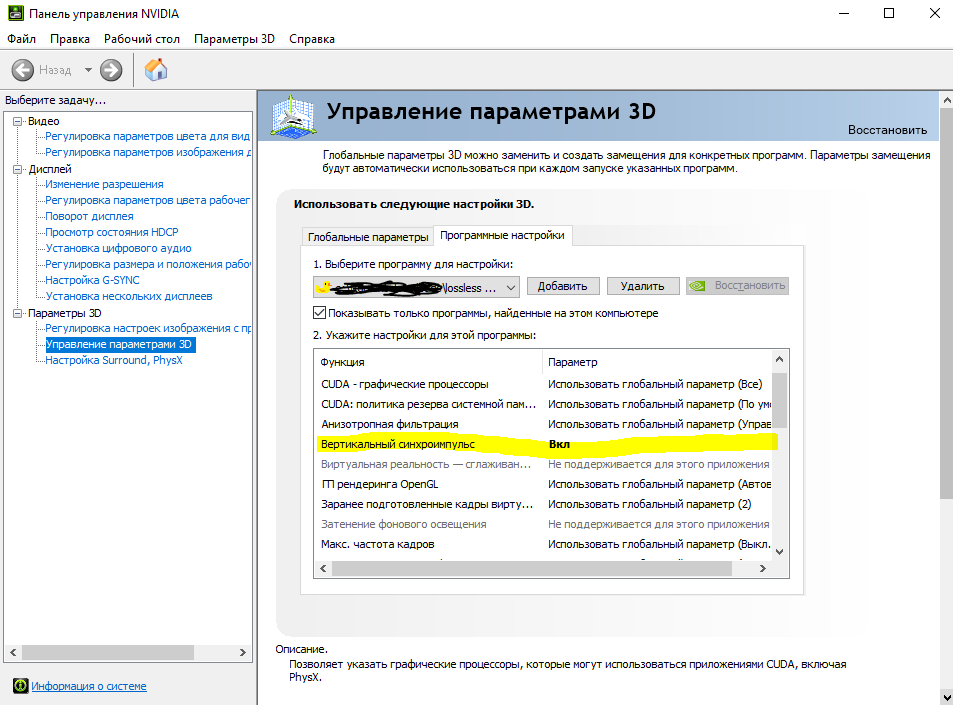This screenshot has width=953, height=705.
Task: Click settings list scroll up arrow
Action: pyautogui.click(x=780, y=360)
